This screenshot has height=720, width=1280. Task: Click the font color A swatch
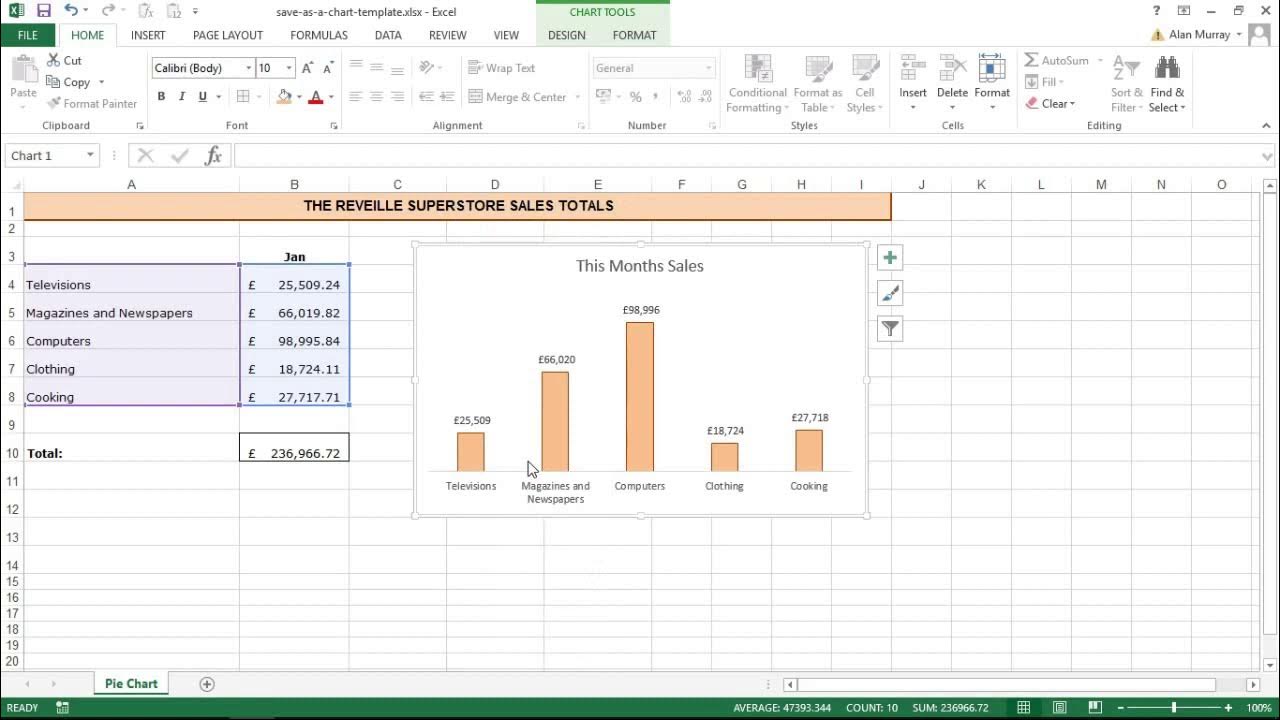coord(316,97)
